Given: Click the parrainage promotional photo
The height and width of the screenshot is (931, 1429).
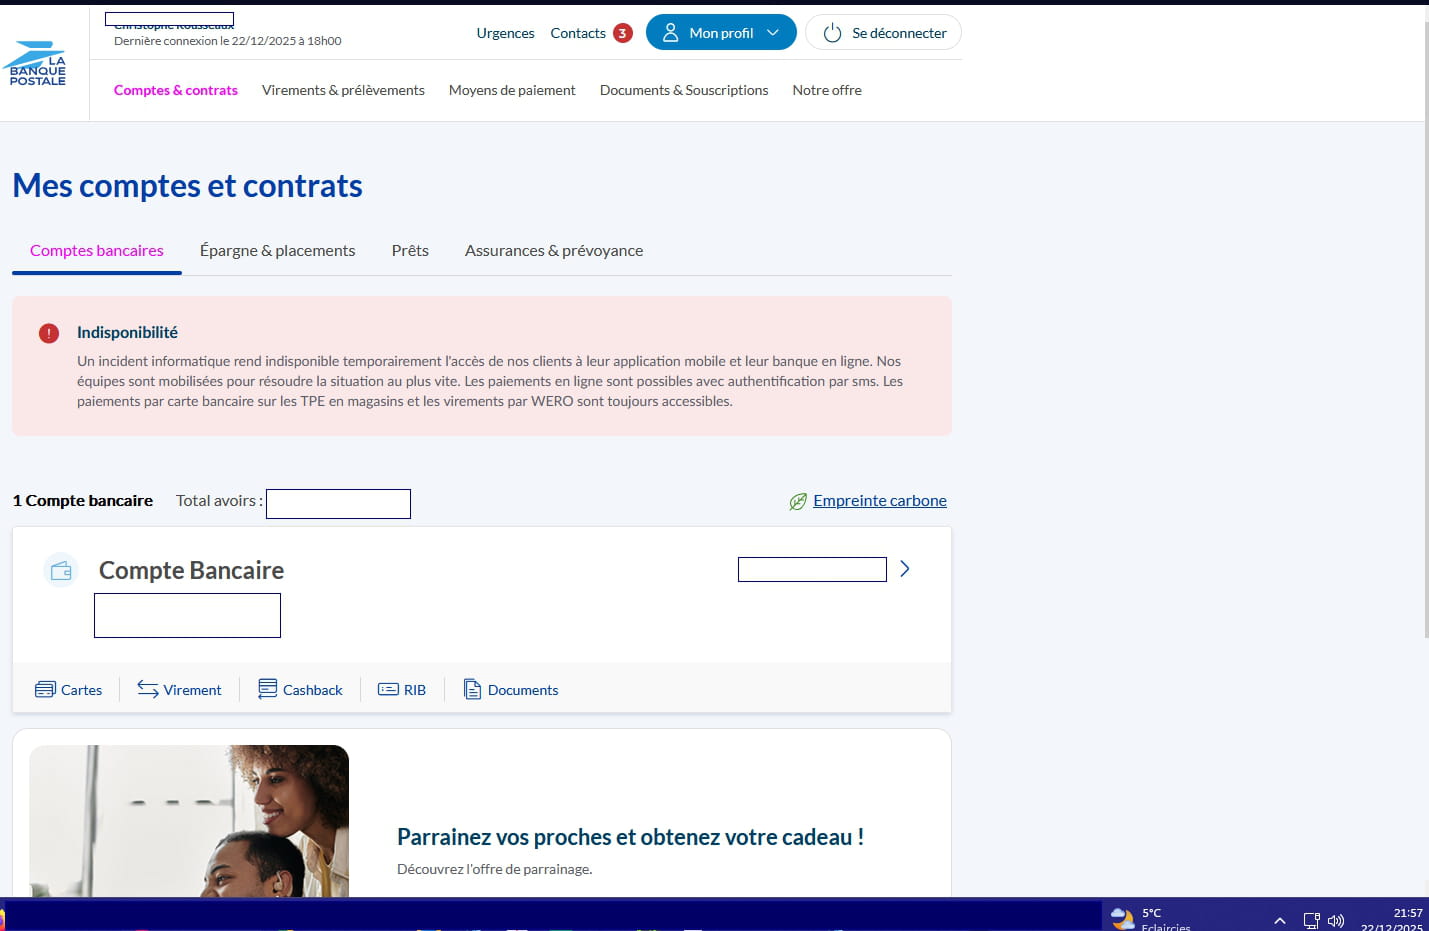Looking at the screenshot, I should click(189, 821).
